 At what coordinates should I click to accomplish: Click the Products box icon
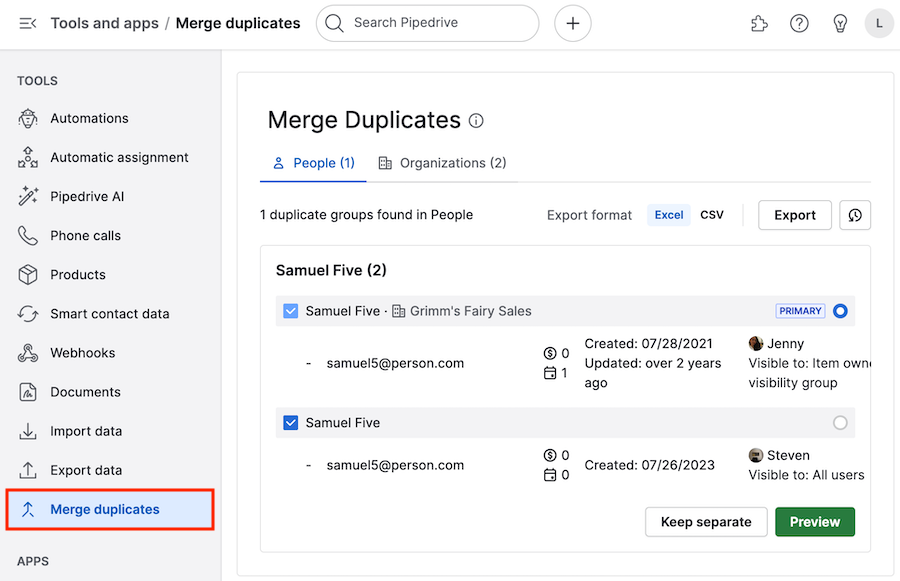28,274
